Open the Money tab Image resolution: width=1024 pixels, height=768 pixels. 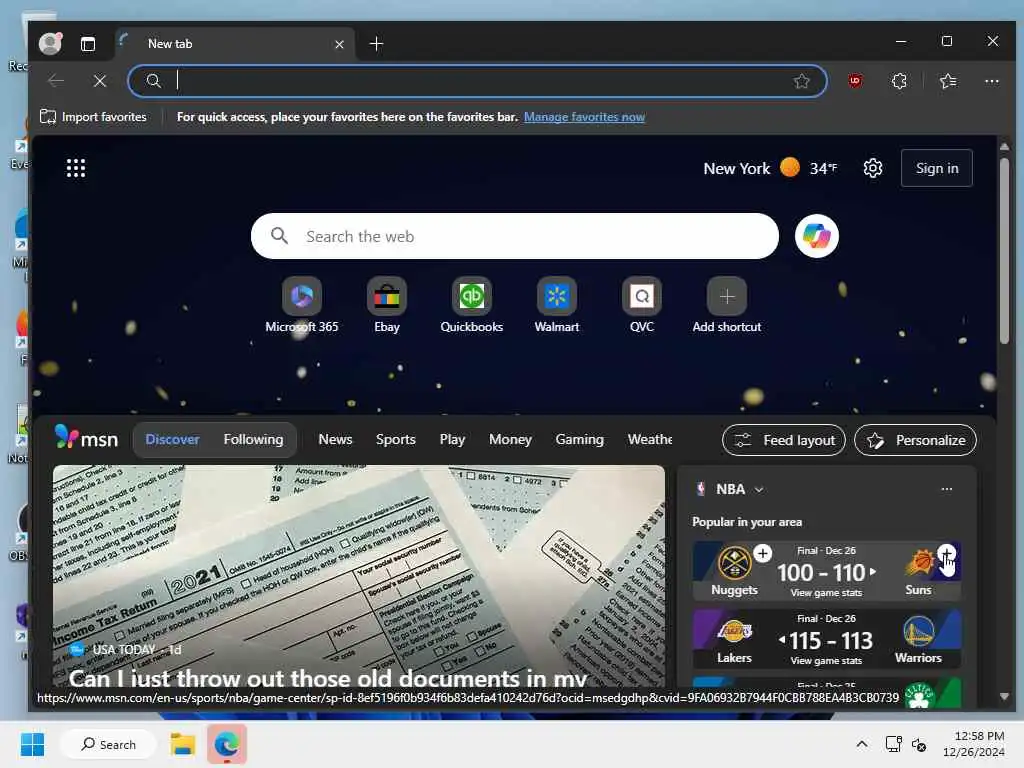coord(510,440)
